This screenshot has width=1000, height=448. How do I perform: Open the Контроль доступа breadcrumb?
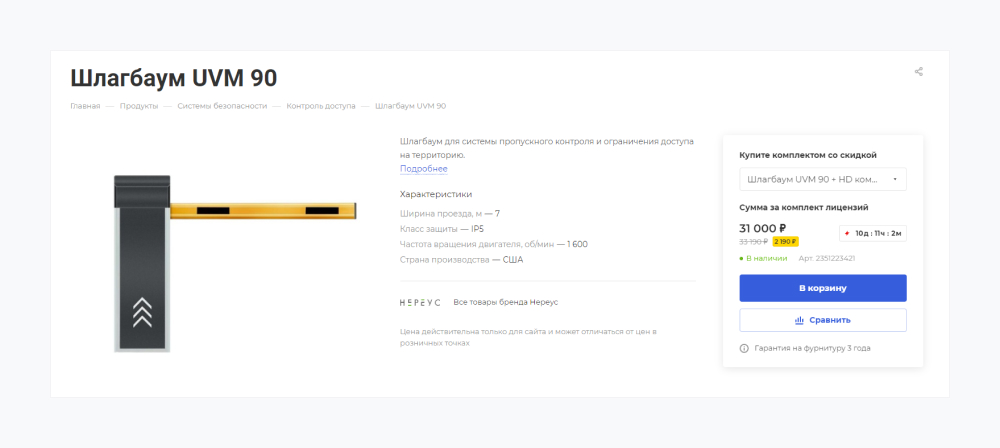point(321,106)
